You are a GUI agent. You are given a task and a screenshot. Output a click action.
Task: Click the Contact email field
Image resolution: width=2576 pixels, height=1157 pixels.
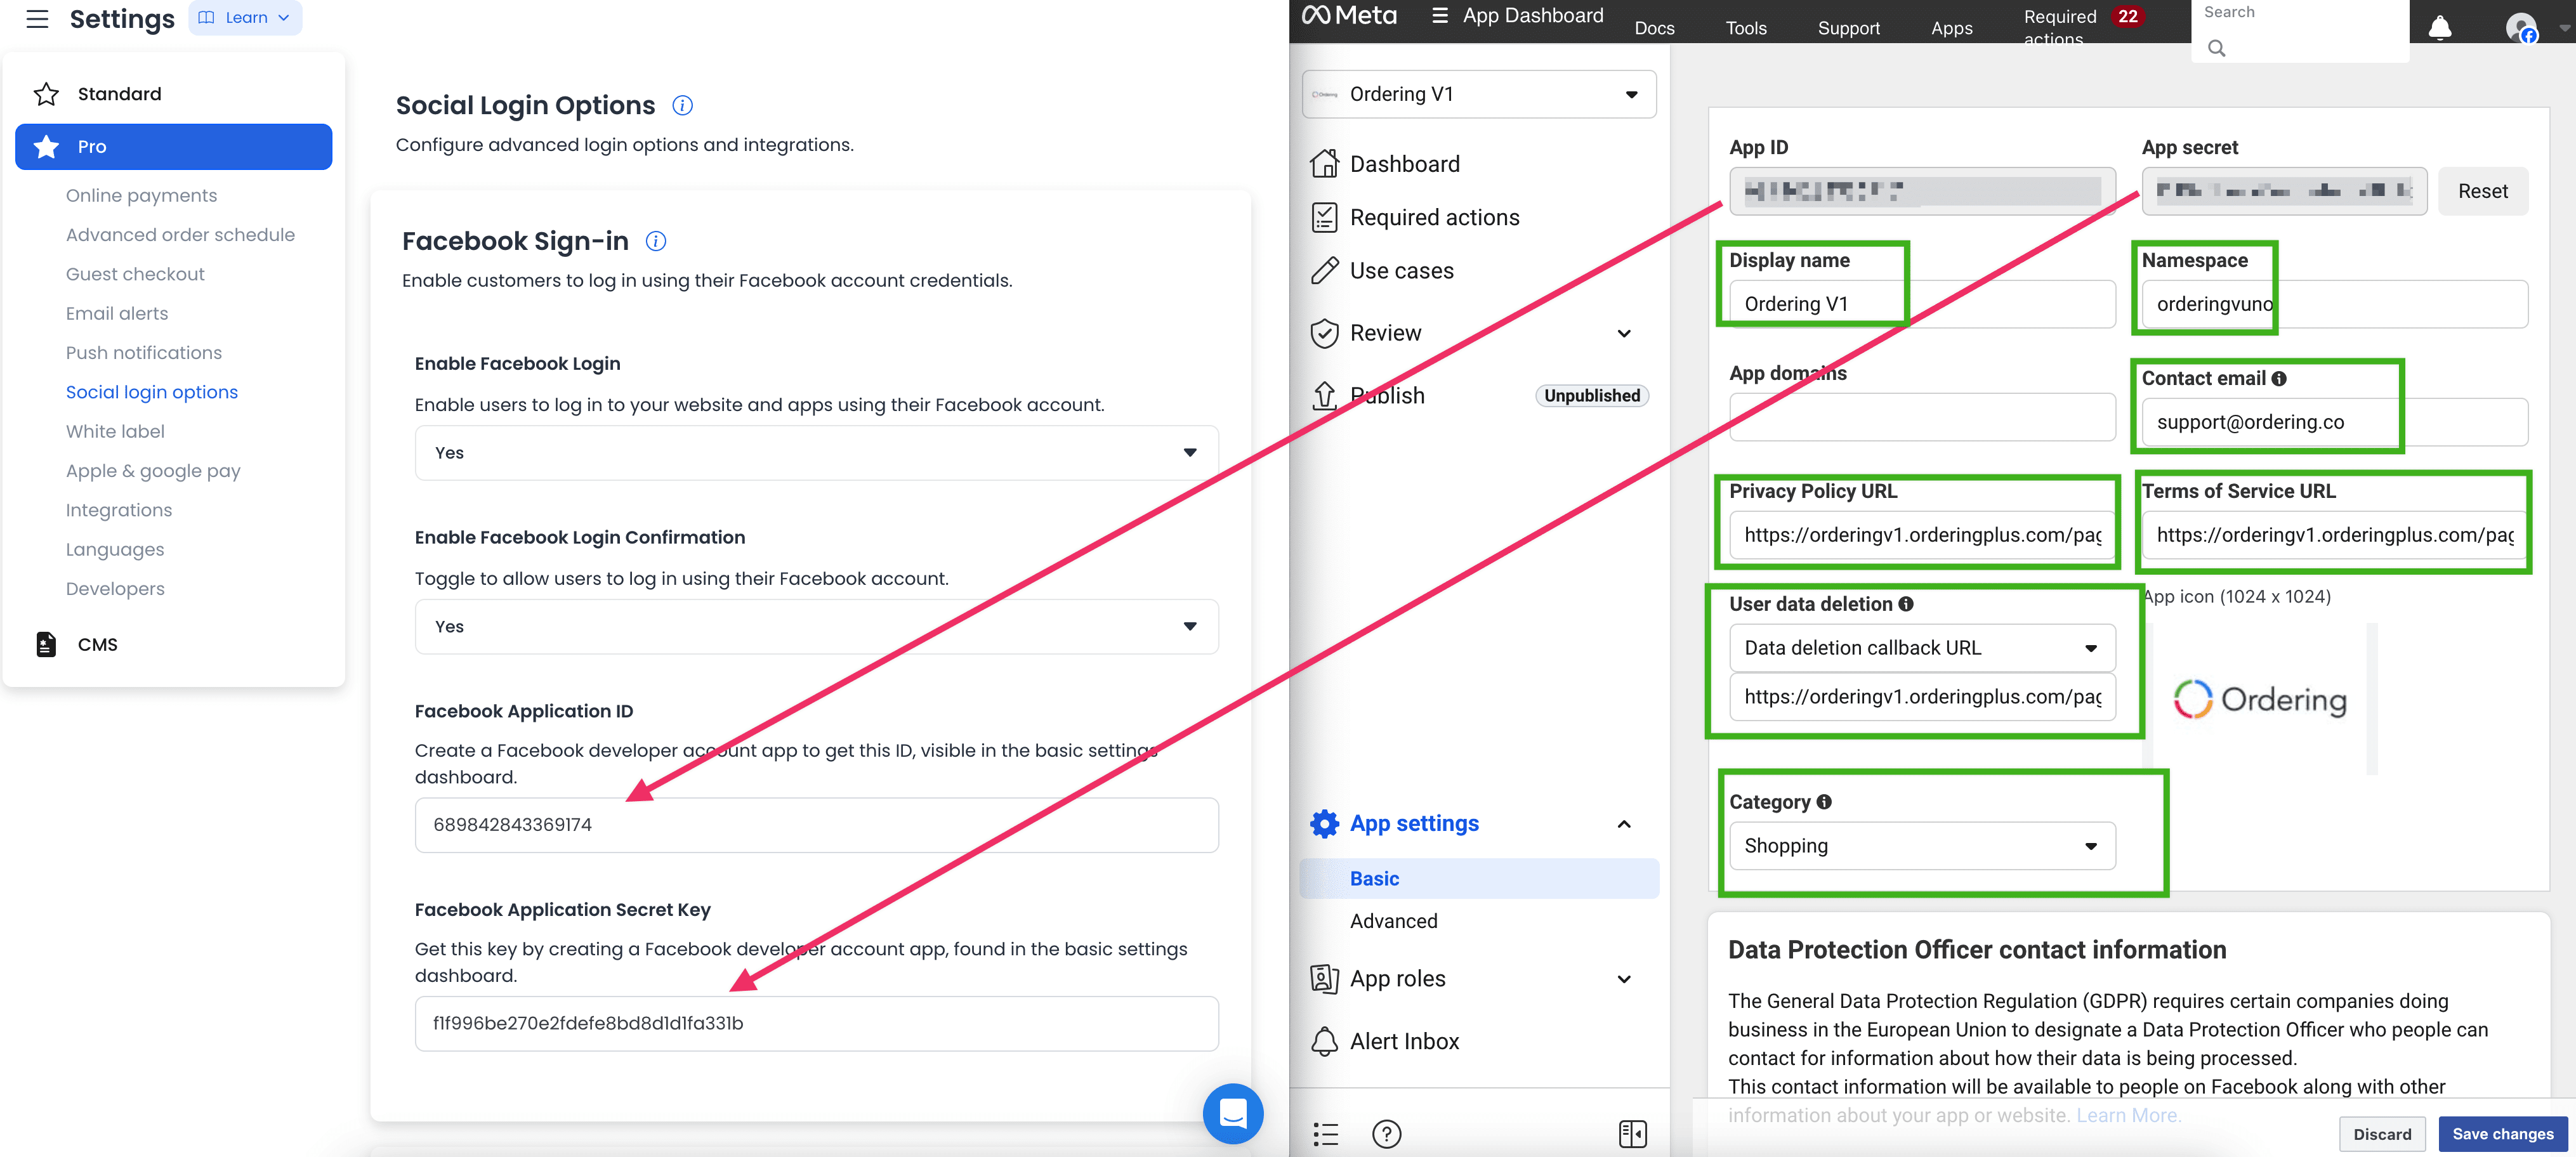tap(2334, 422)
